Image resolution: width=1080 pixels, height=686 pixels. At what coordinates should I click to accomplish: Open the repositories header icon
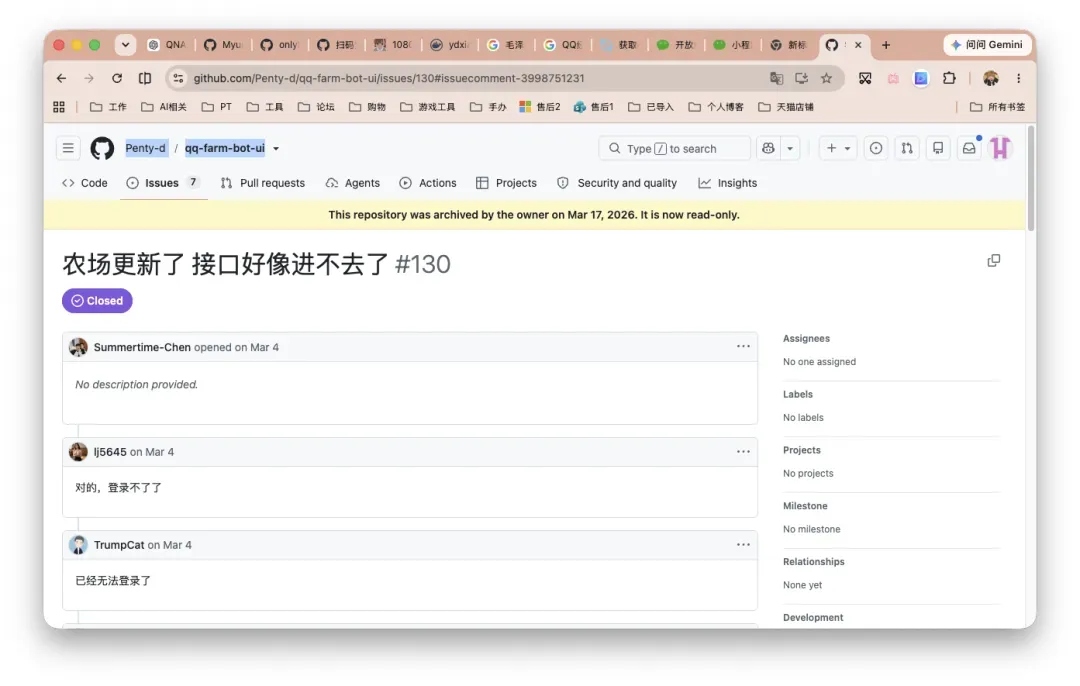[937, 148]
